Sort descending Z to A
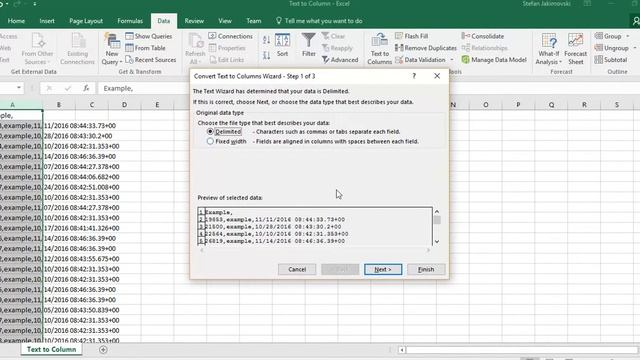Viewport: 640px width, 360px height. (x=267, y=56)
